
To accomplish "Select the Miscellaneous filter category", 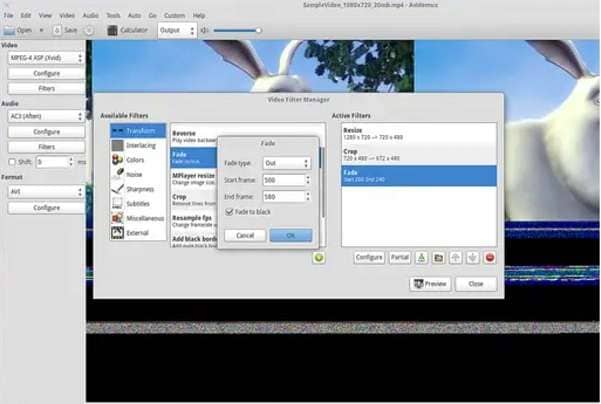I will point(138,218).
